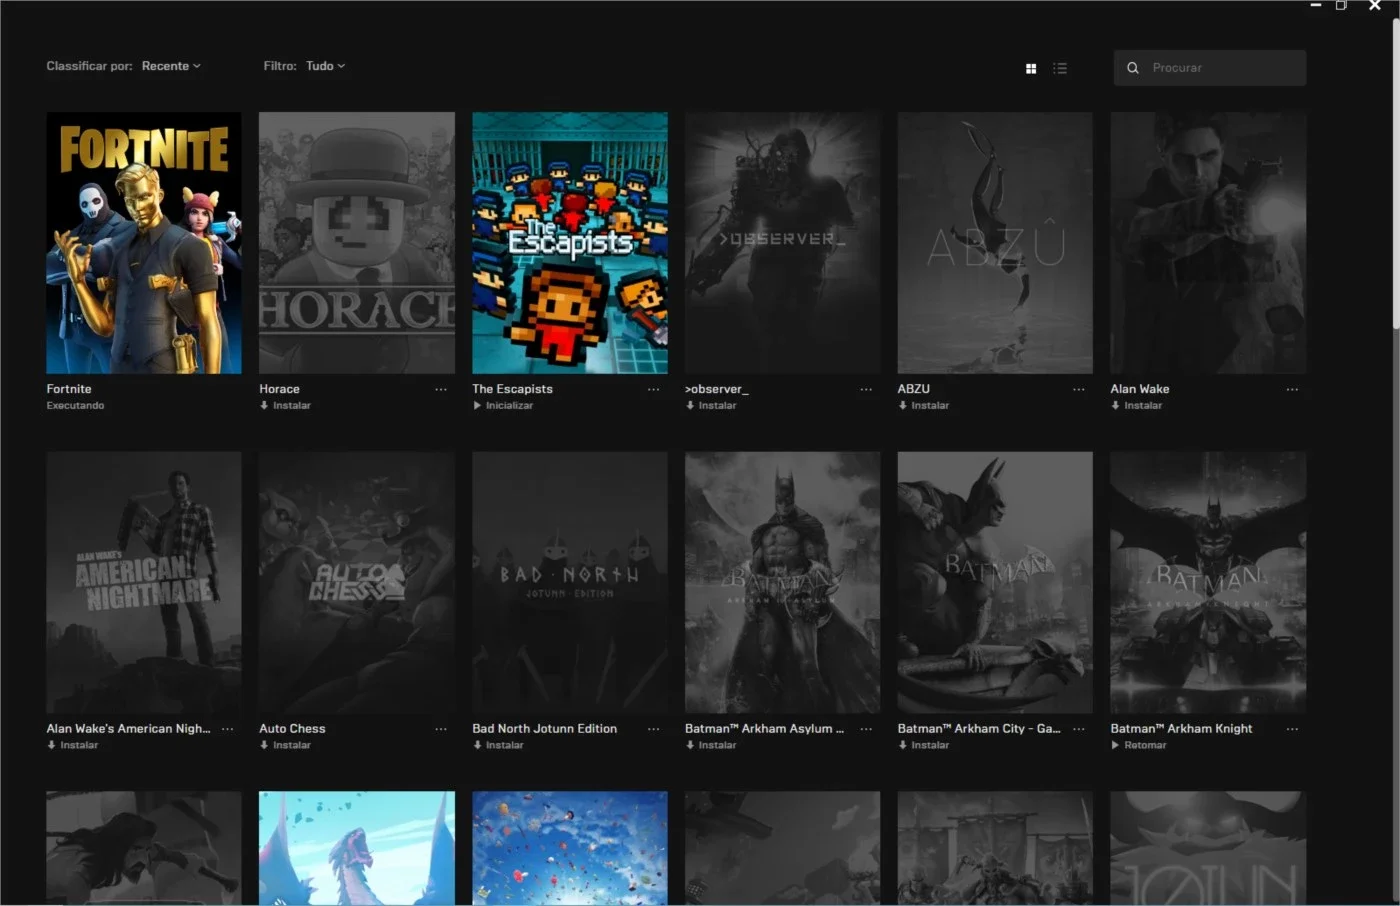Open options for Bad North Jotunn Edition
The width and height of the screenshot is (1400, 906).
(654, 729)
